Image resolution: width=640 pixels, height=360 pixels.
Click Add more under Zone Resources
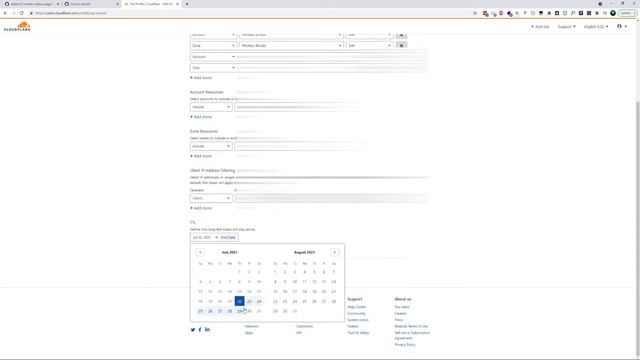201,156
